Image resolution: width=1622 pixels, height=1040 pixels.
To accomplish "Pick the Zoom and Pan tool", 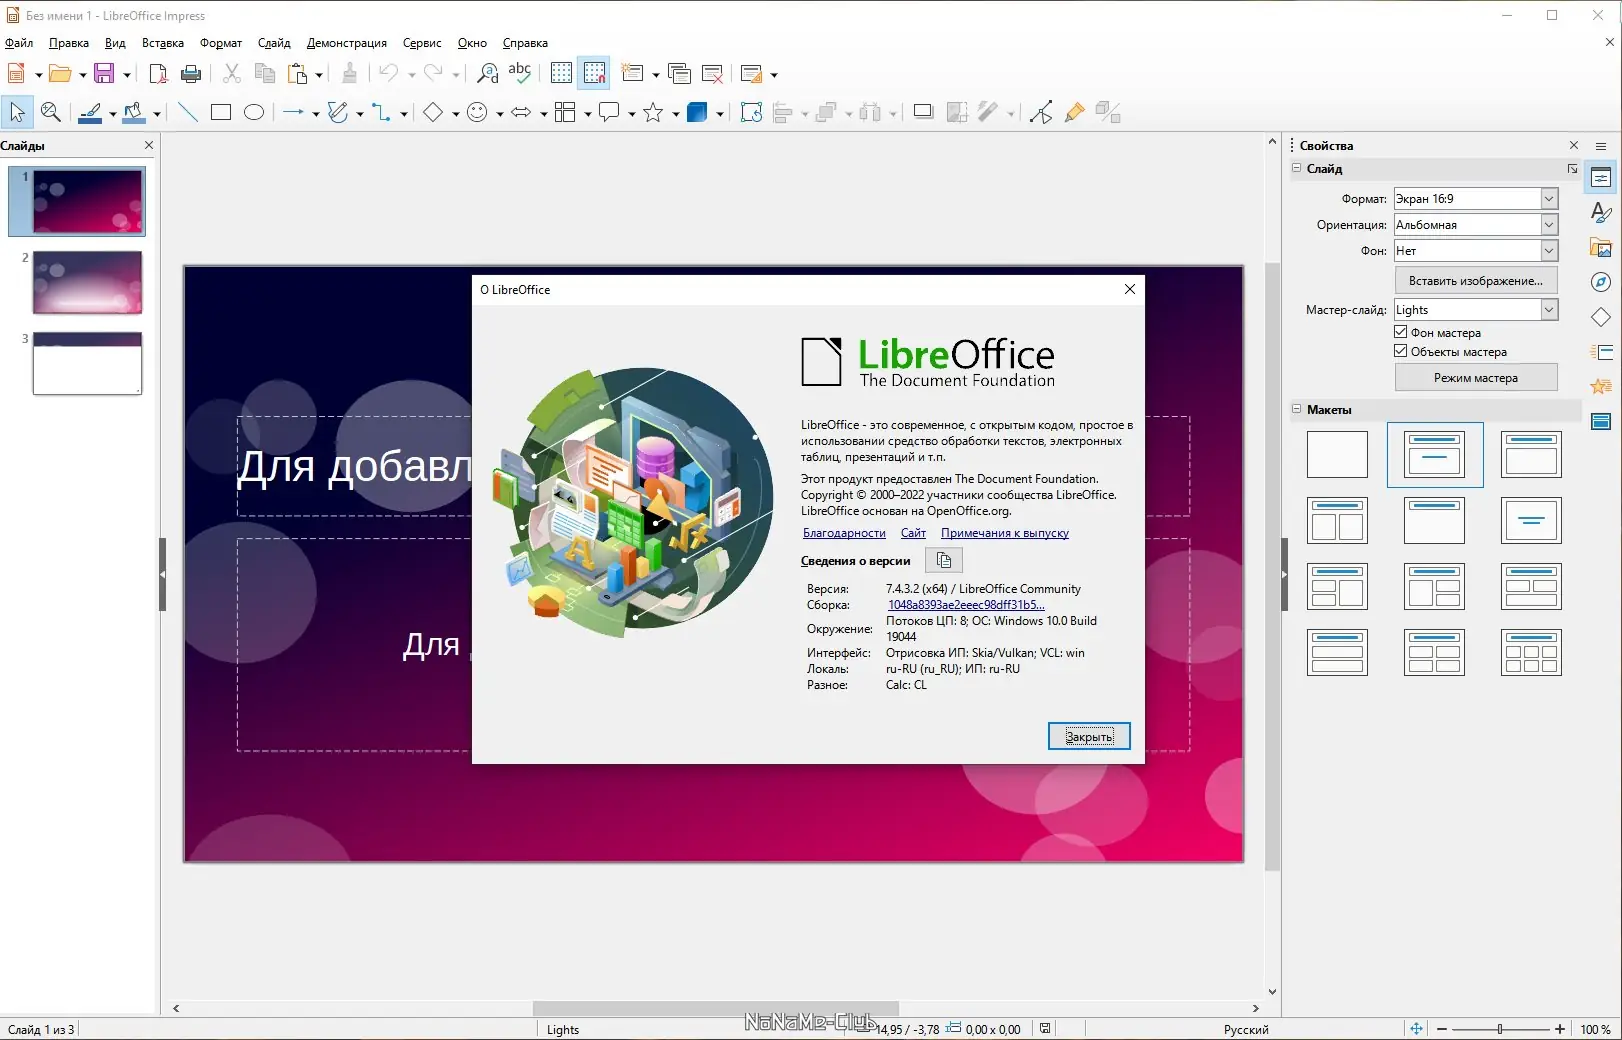I will 50,113.
